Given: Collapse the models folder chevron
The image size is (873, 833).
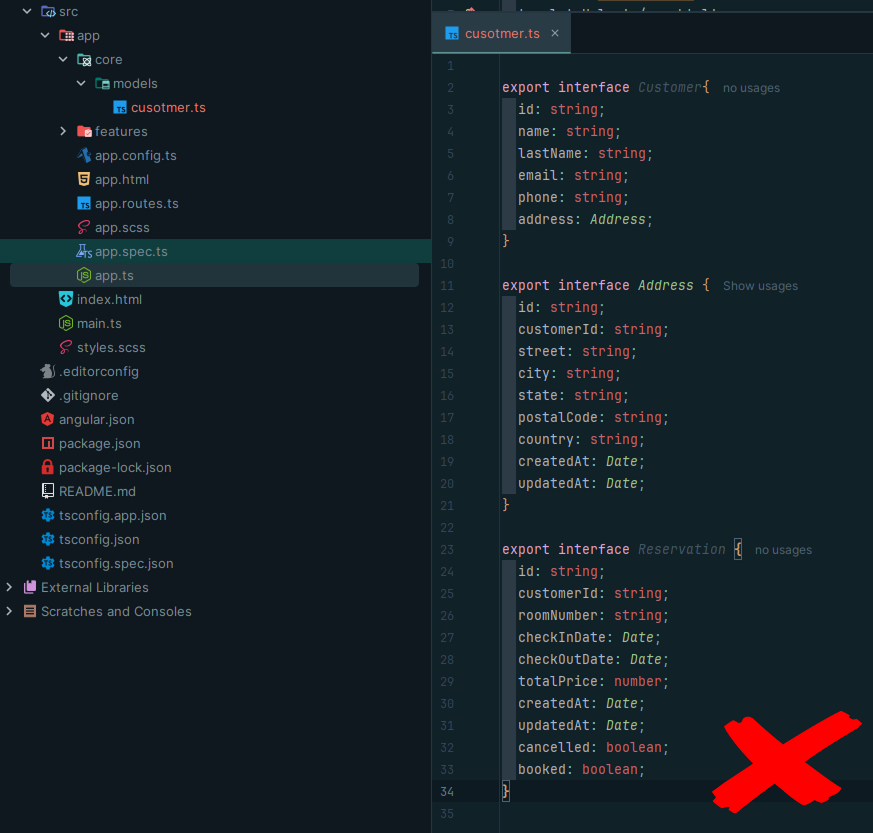Looking at the screenshot, I should coord(81,83).
